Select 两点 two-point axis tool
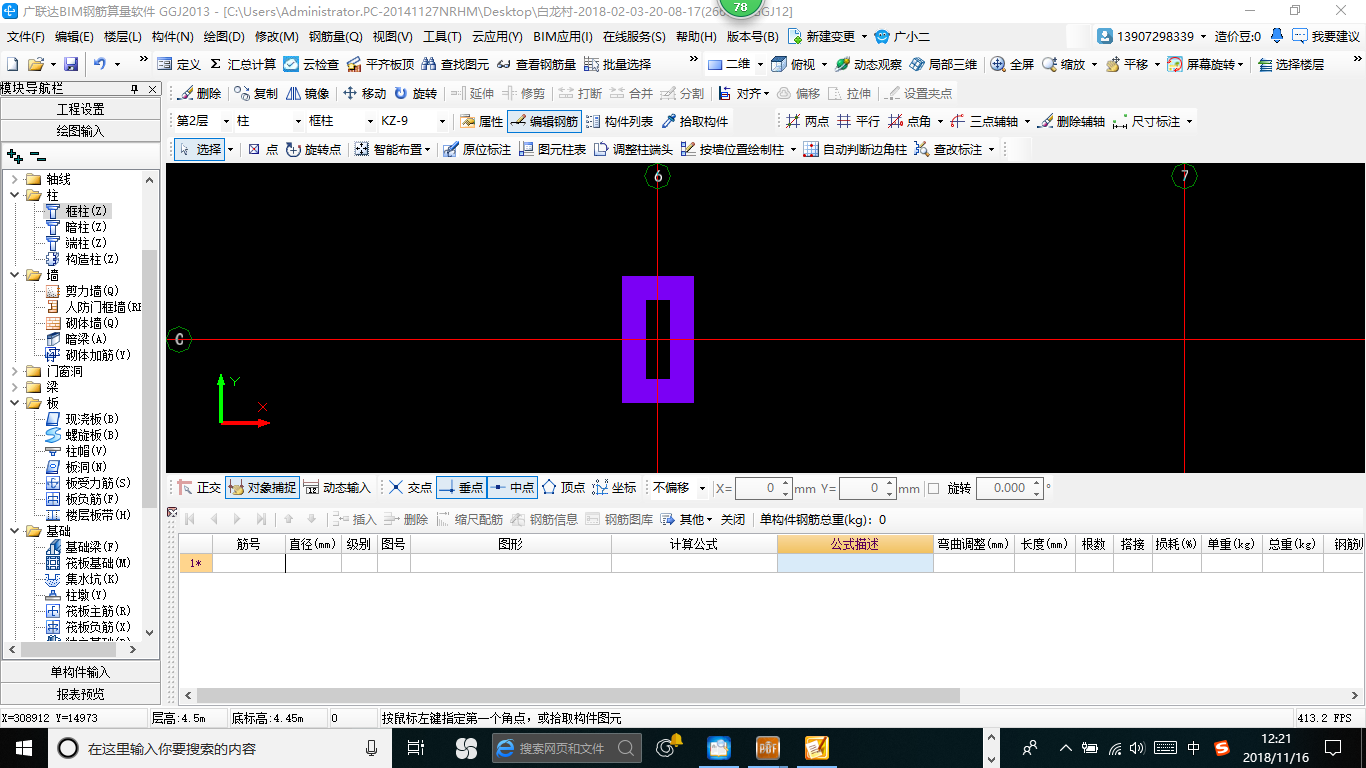The height and width of the screenshot is (768, 1366). click(807, 121)
